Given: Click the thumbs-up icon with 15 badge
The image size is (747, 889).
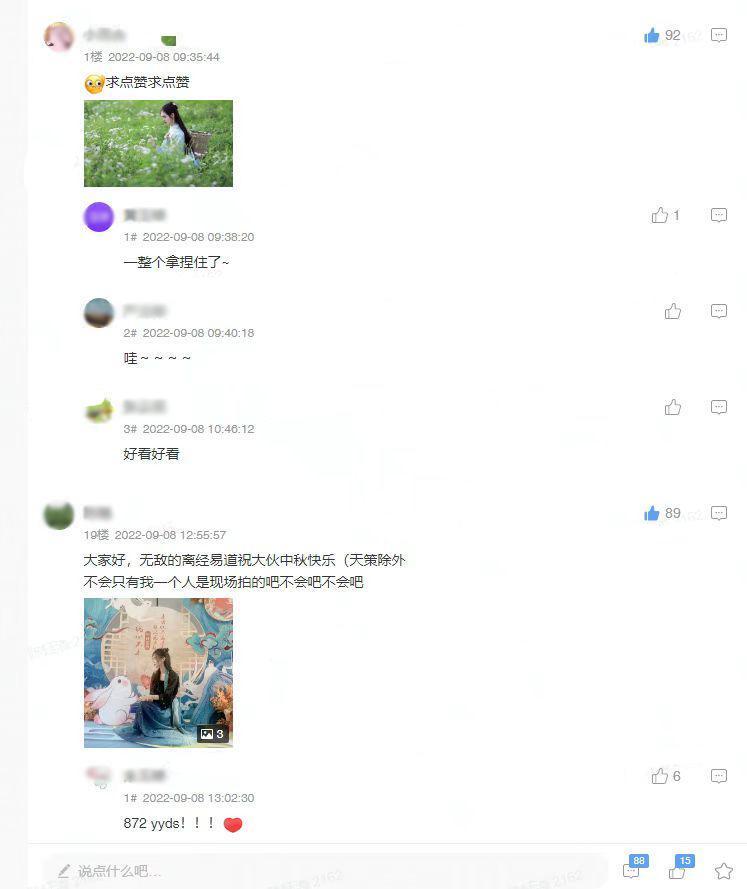Looking at the screenshot, I should (680, 869).
